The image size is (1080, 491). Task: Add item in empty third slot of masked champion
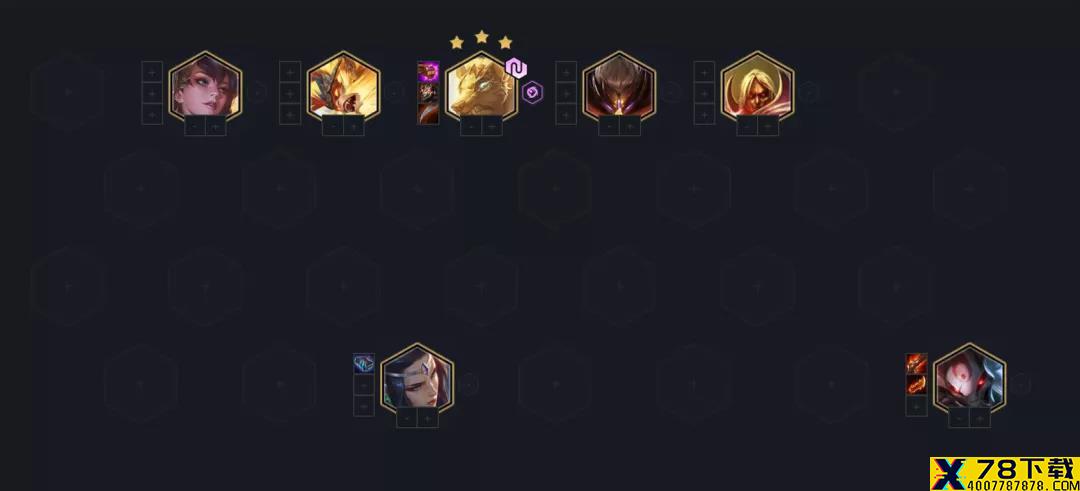point(916,406)
